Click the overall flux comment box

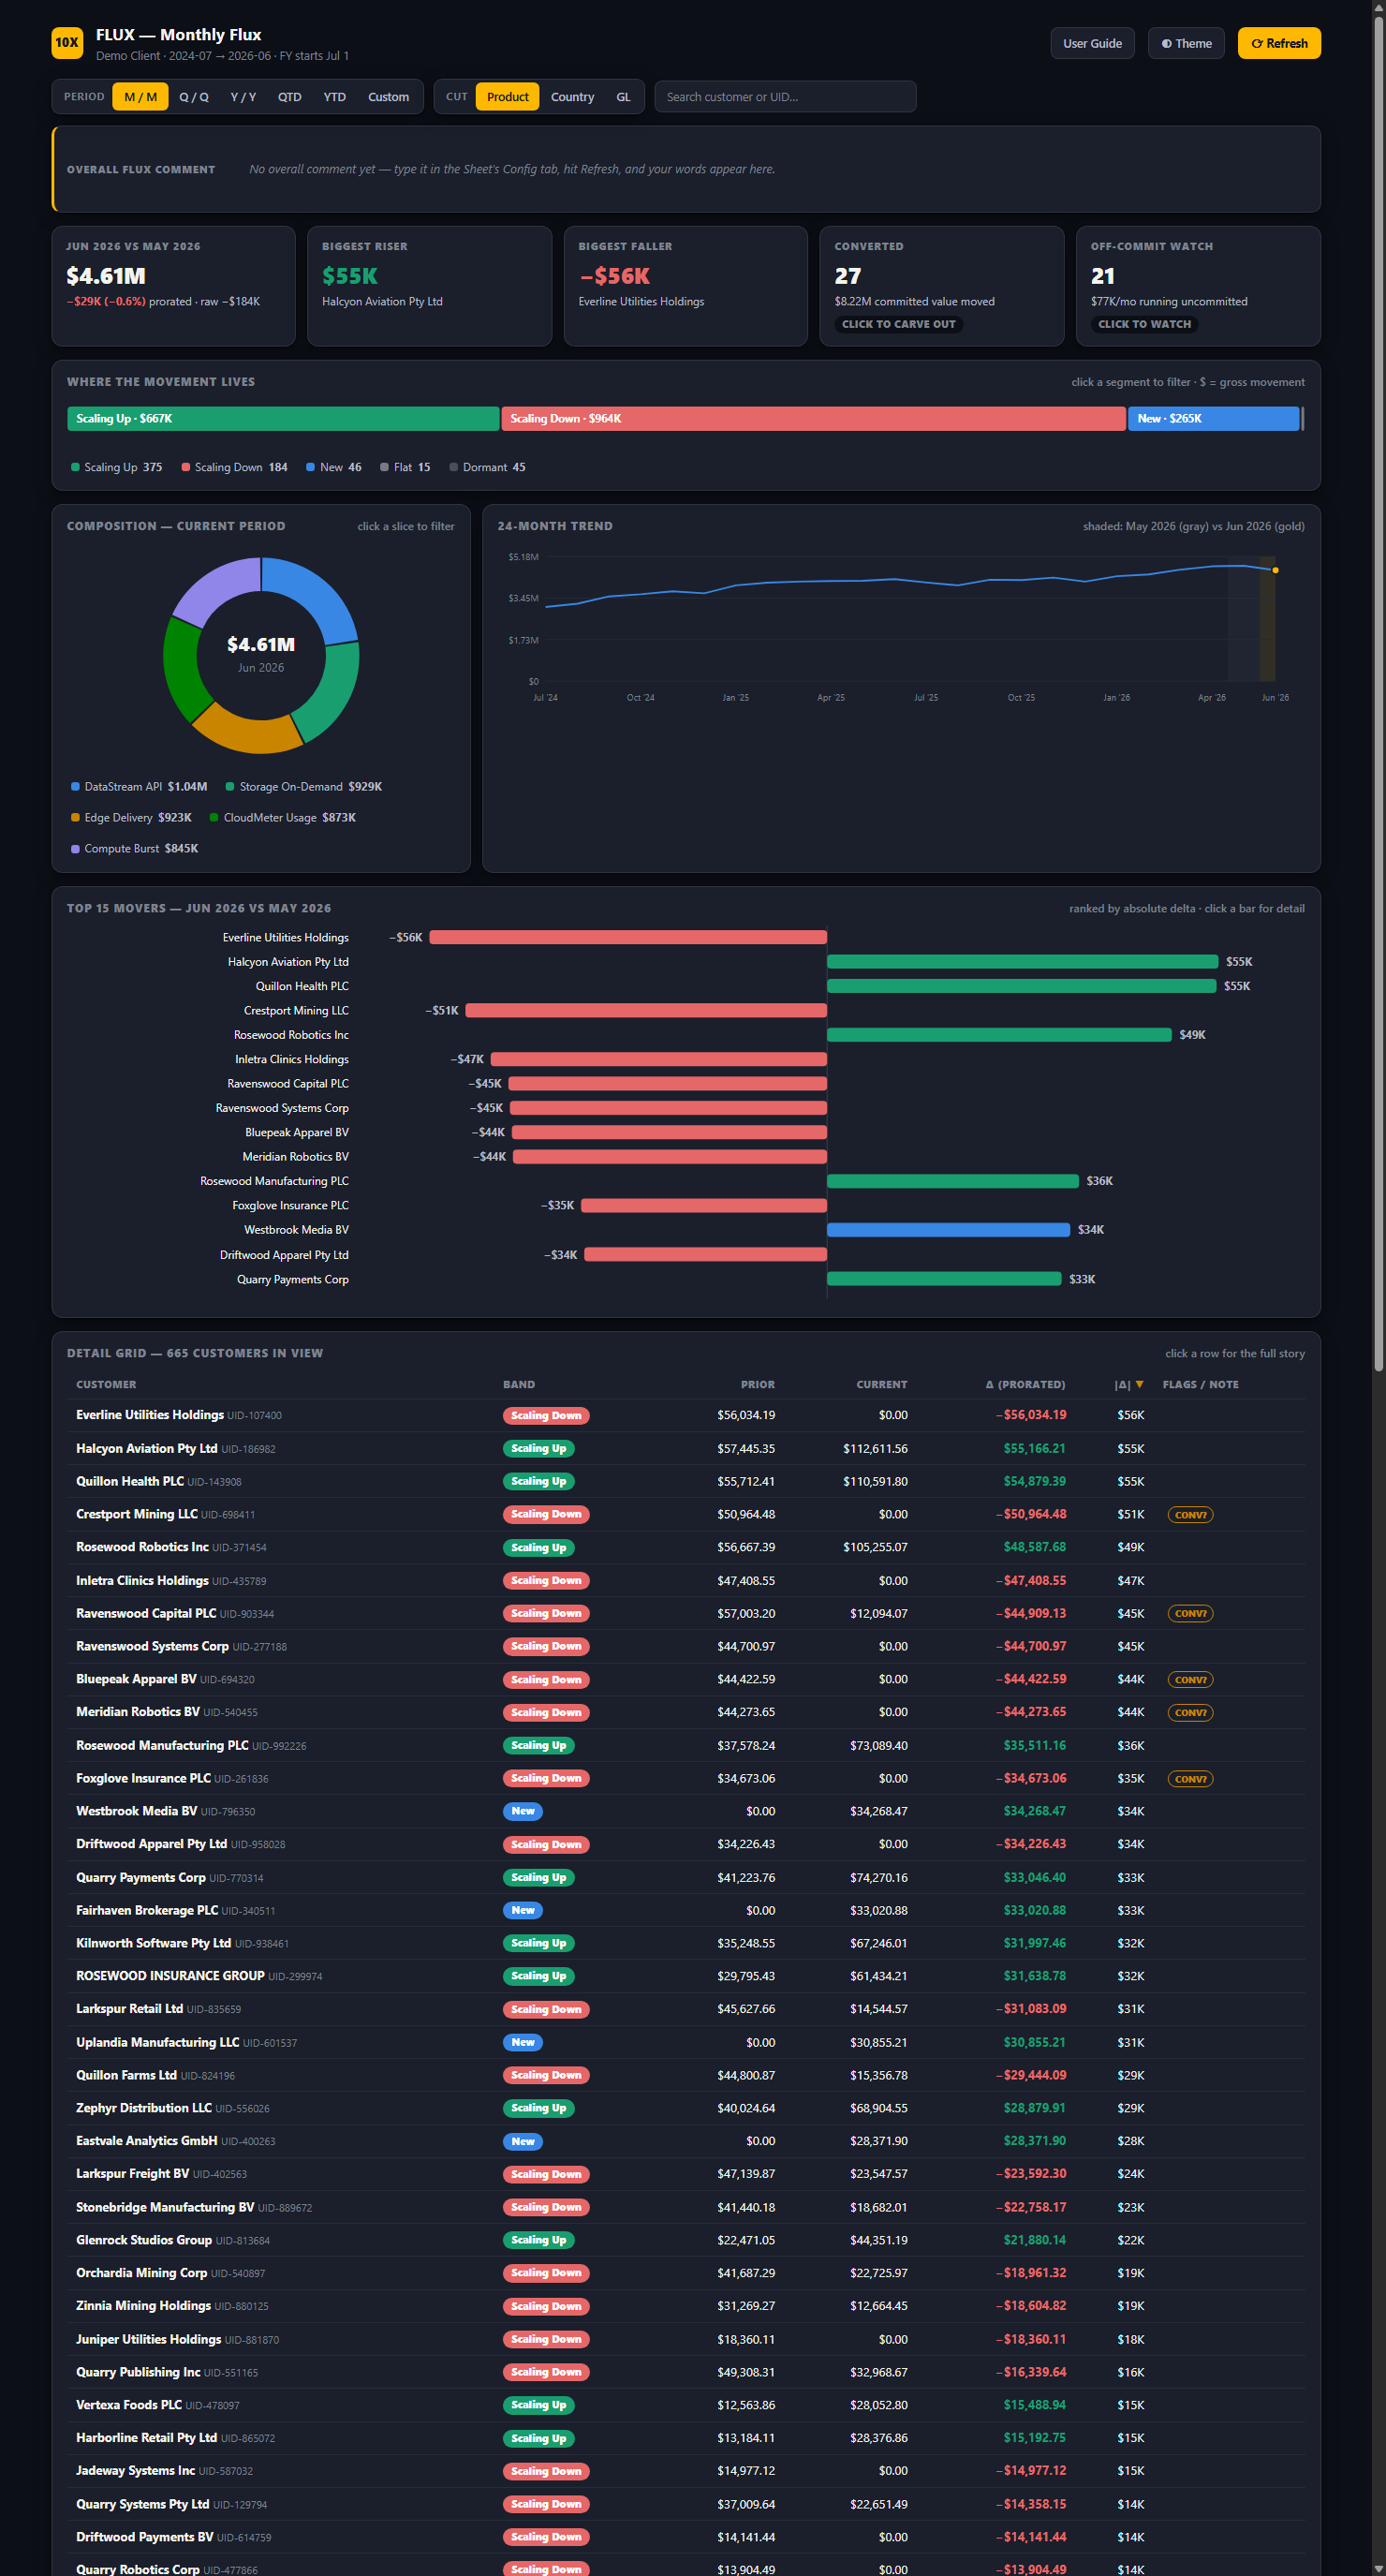(x=686, y=169)
